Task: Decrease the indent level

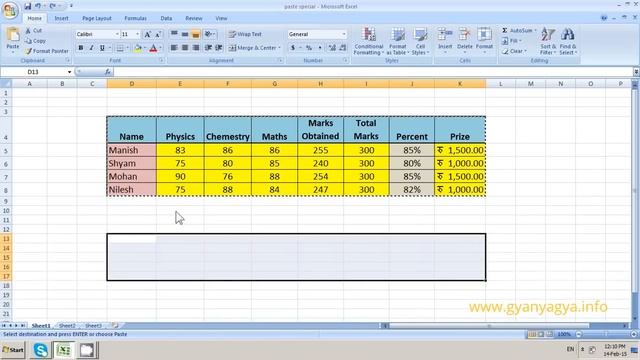Action: (x=208, y=48)
